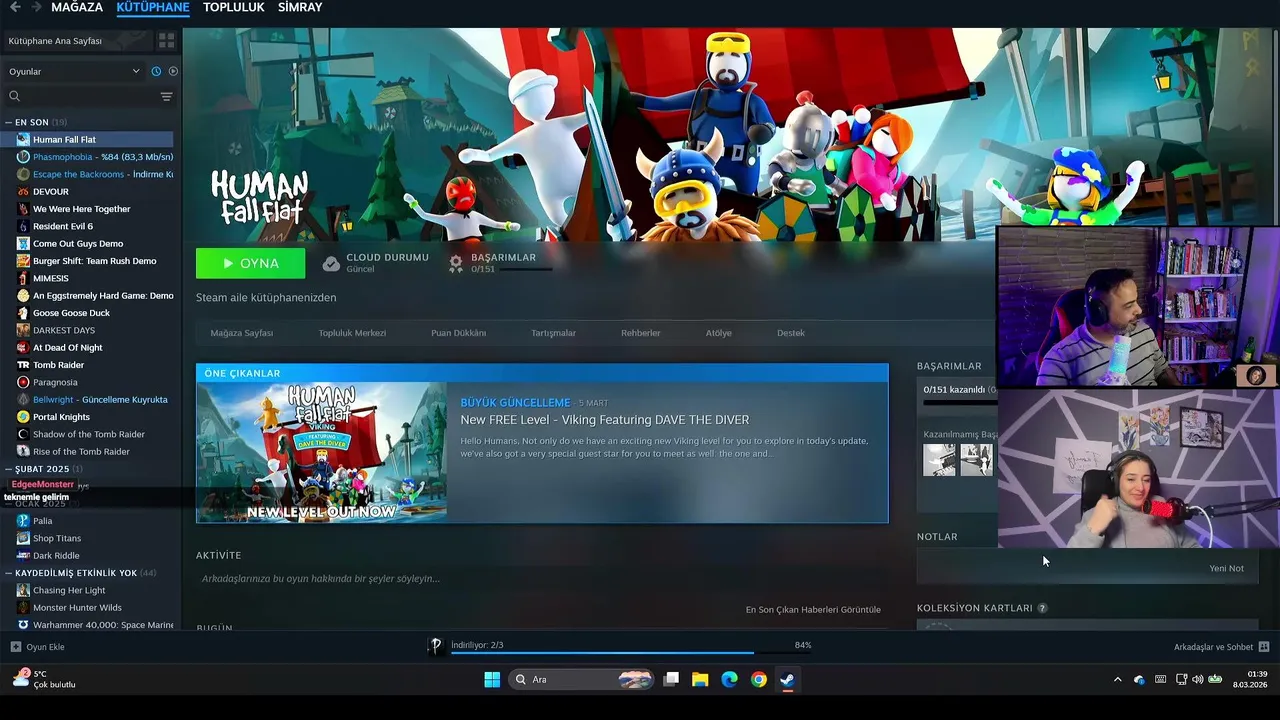Click Oyun Ekle plus icon

[x=15, y=647]
